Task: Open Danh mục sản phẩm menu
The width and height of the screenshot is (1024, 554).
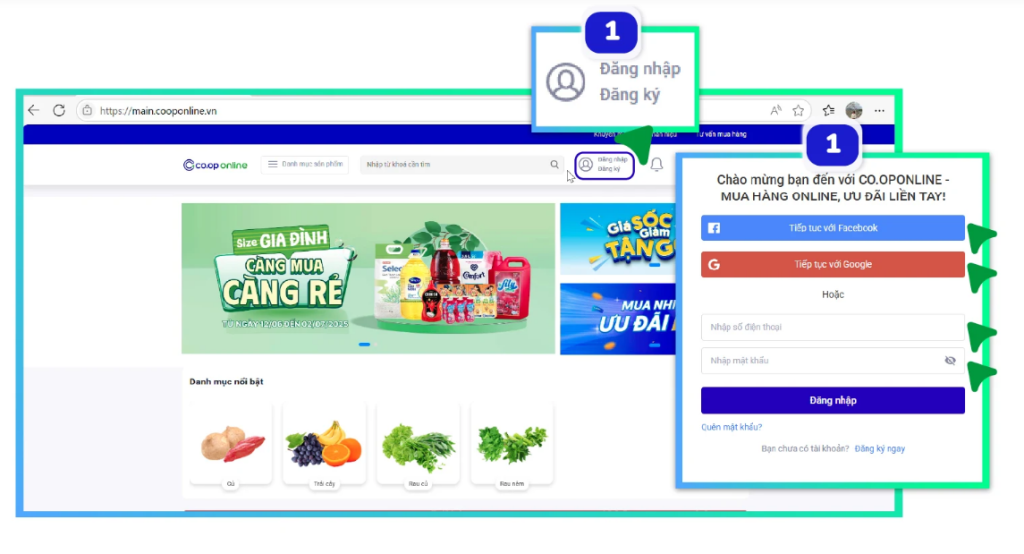Action: point(305,165)
